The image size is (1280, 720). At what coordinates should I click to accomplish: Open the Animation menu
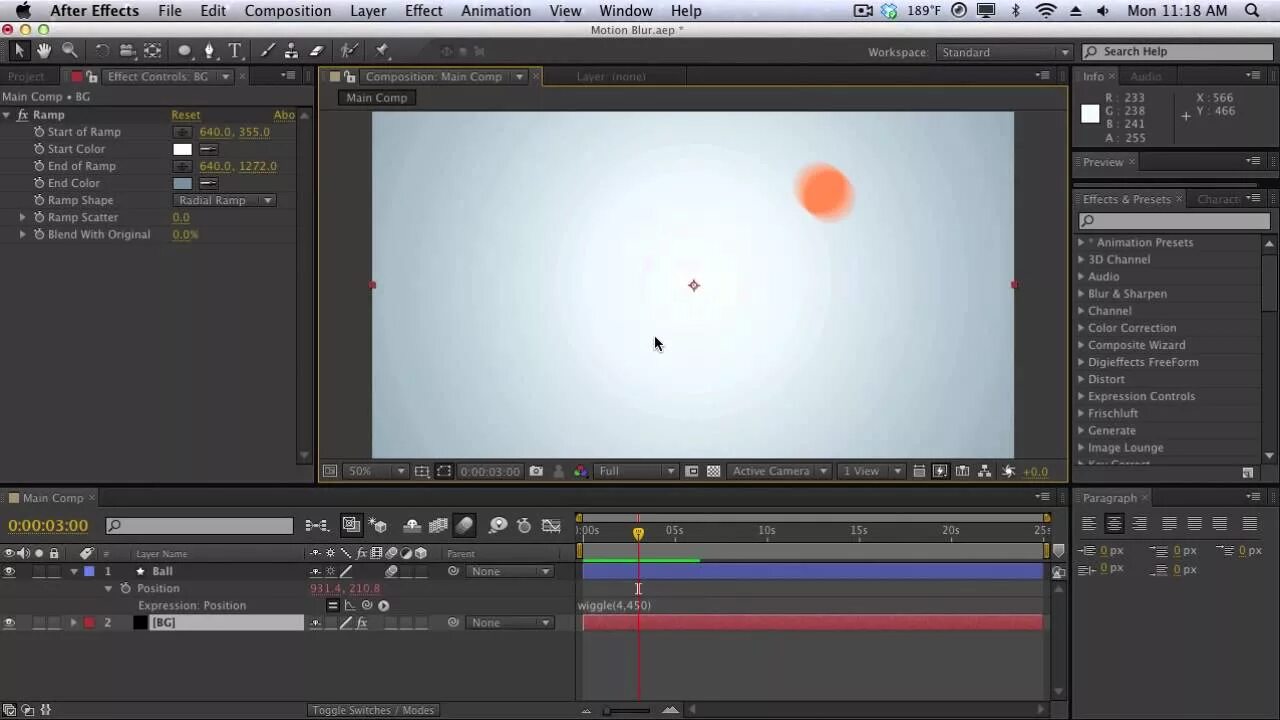click(496, 11)
